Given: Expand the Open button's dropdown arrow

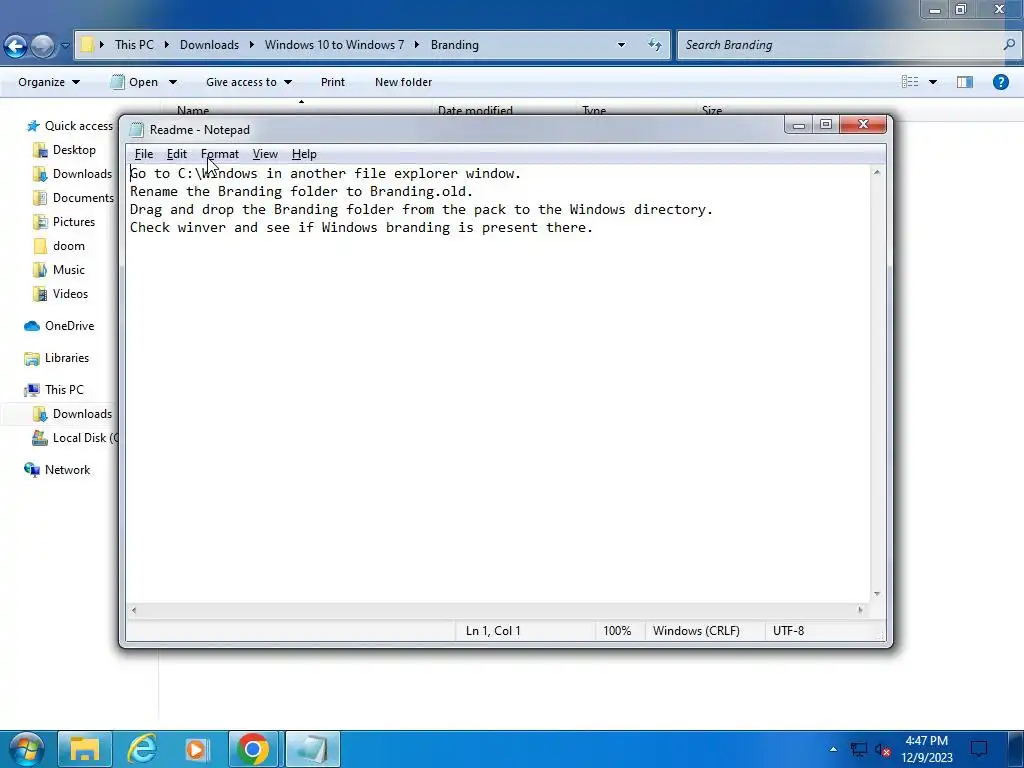Looking at the screenshot, I should [x=172, y=82].
